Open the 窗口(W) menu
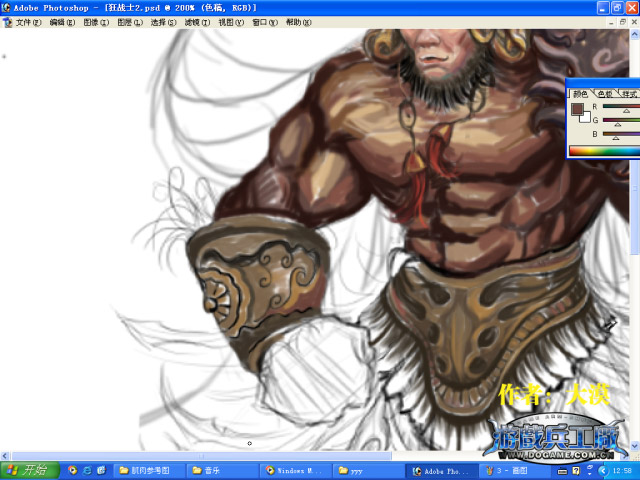This screenshot has width=640, height=480. click(265, 22)
